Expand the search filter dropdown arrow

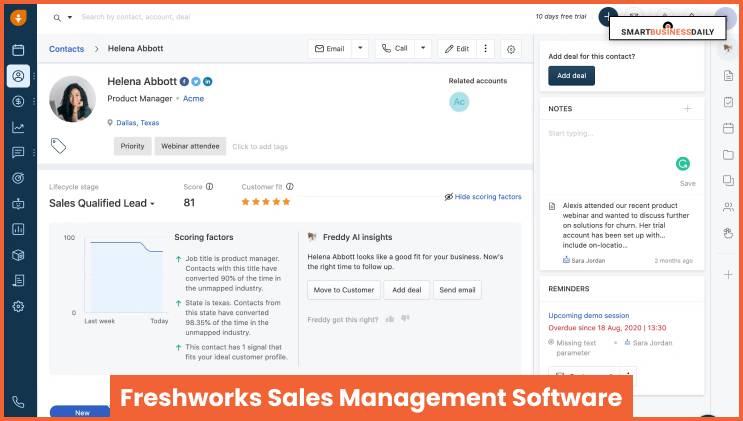point(70,18)
